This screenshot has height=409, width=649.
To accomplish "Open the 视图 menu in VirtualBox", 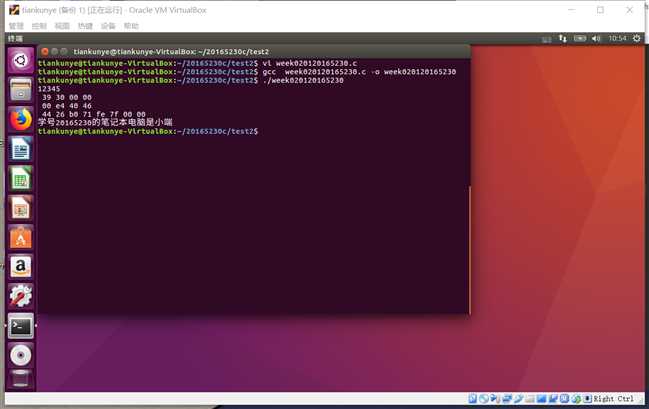I will tap(62, 26).
